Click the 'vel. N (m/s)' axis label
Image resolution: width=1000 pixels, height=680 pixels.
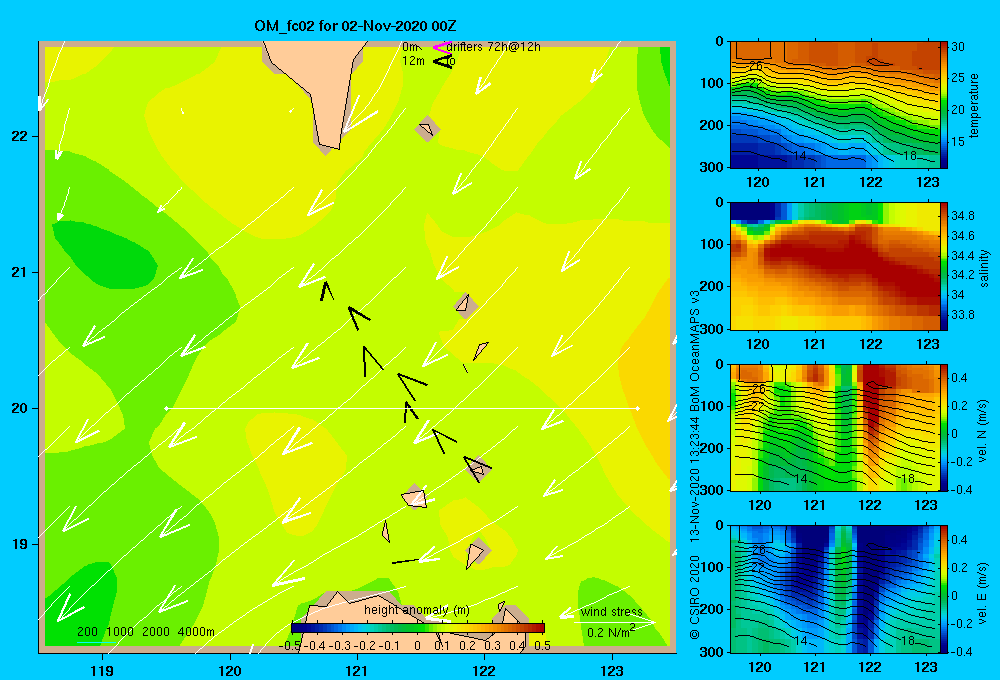[x=982, y=431]
